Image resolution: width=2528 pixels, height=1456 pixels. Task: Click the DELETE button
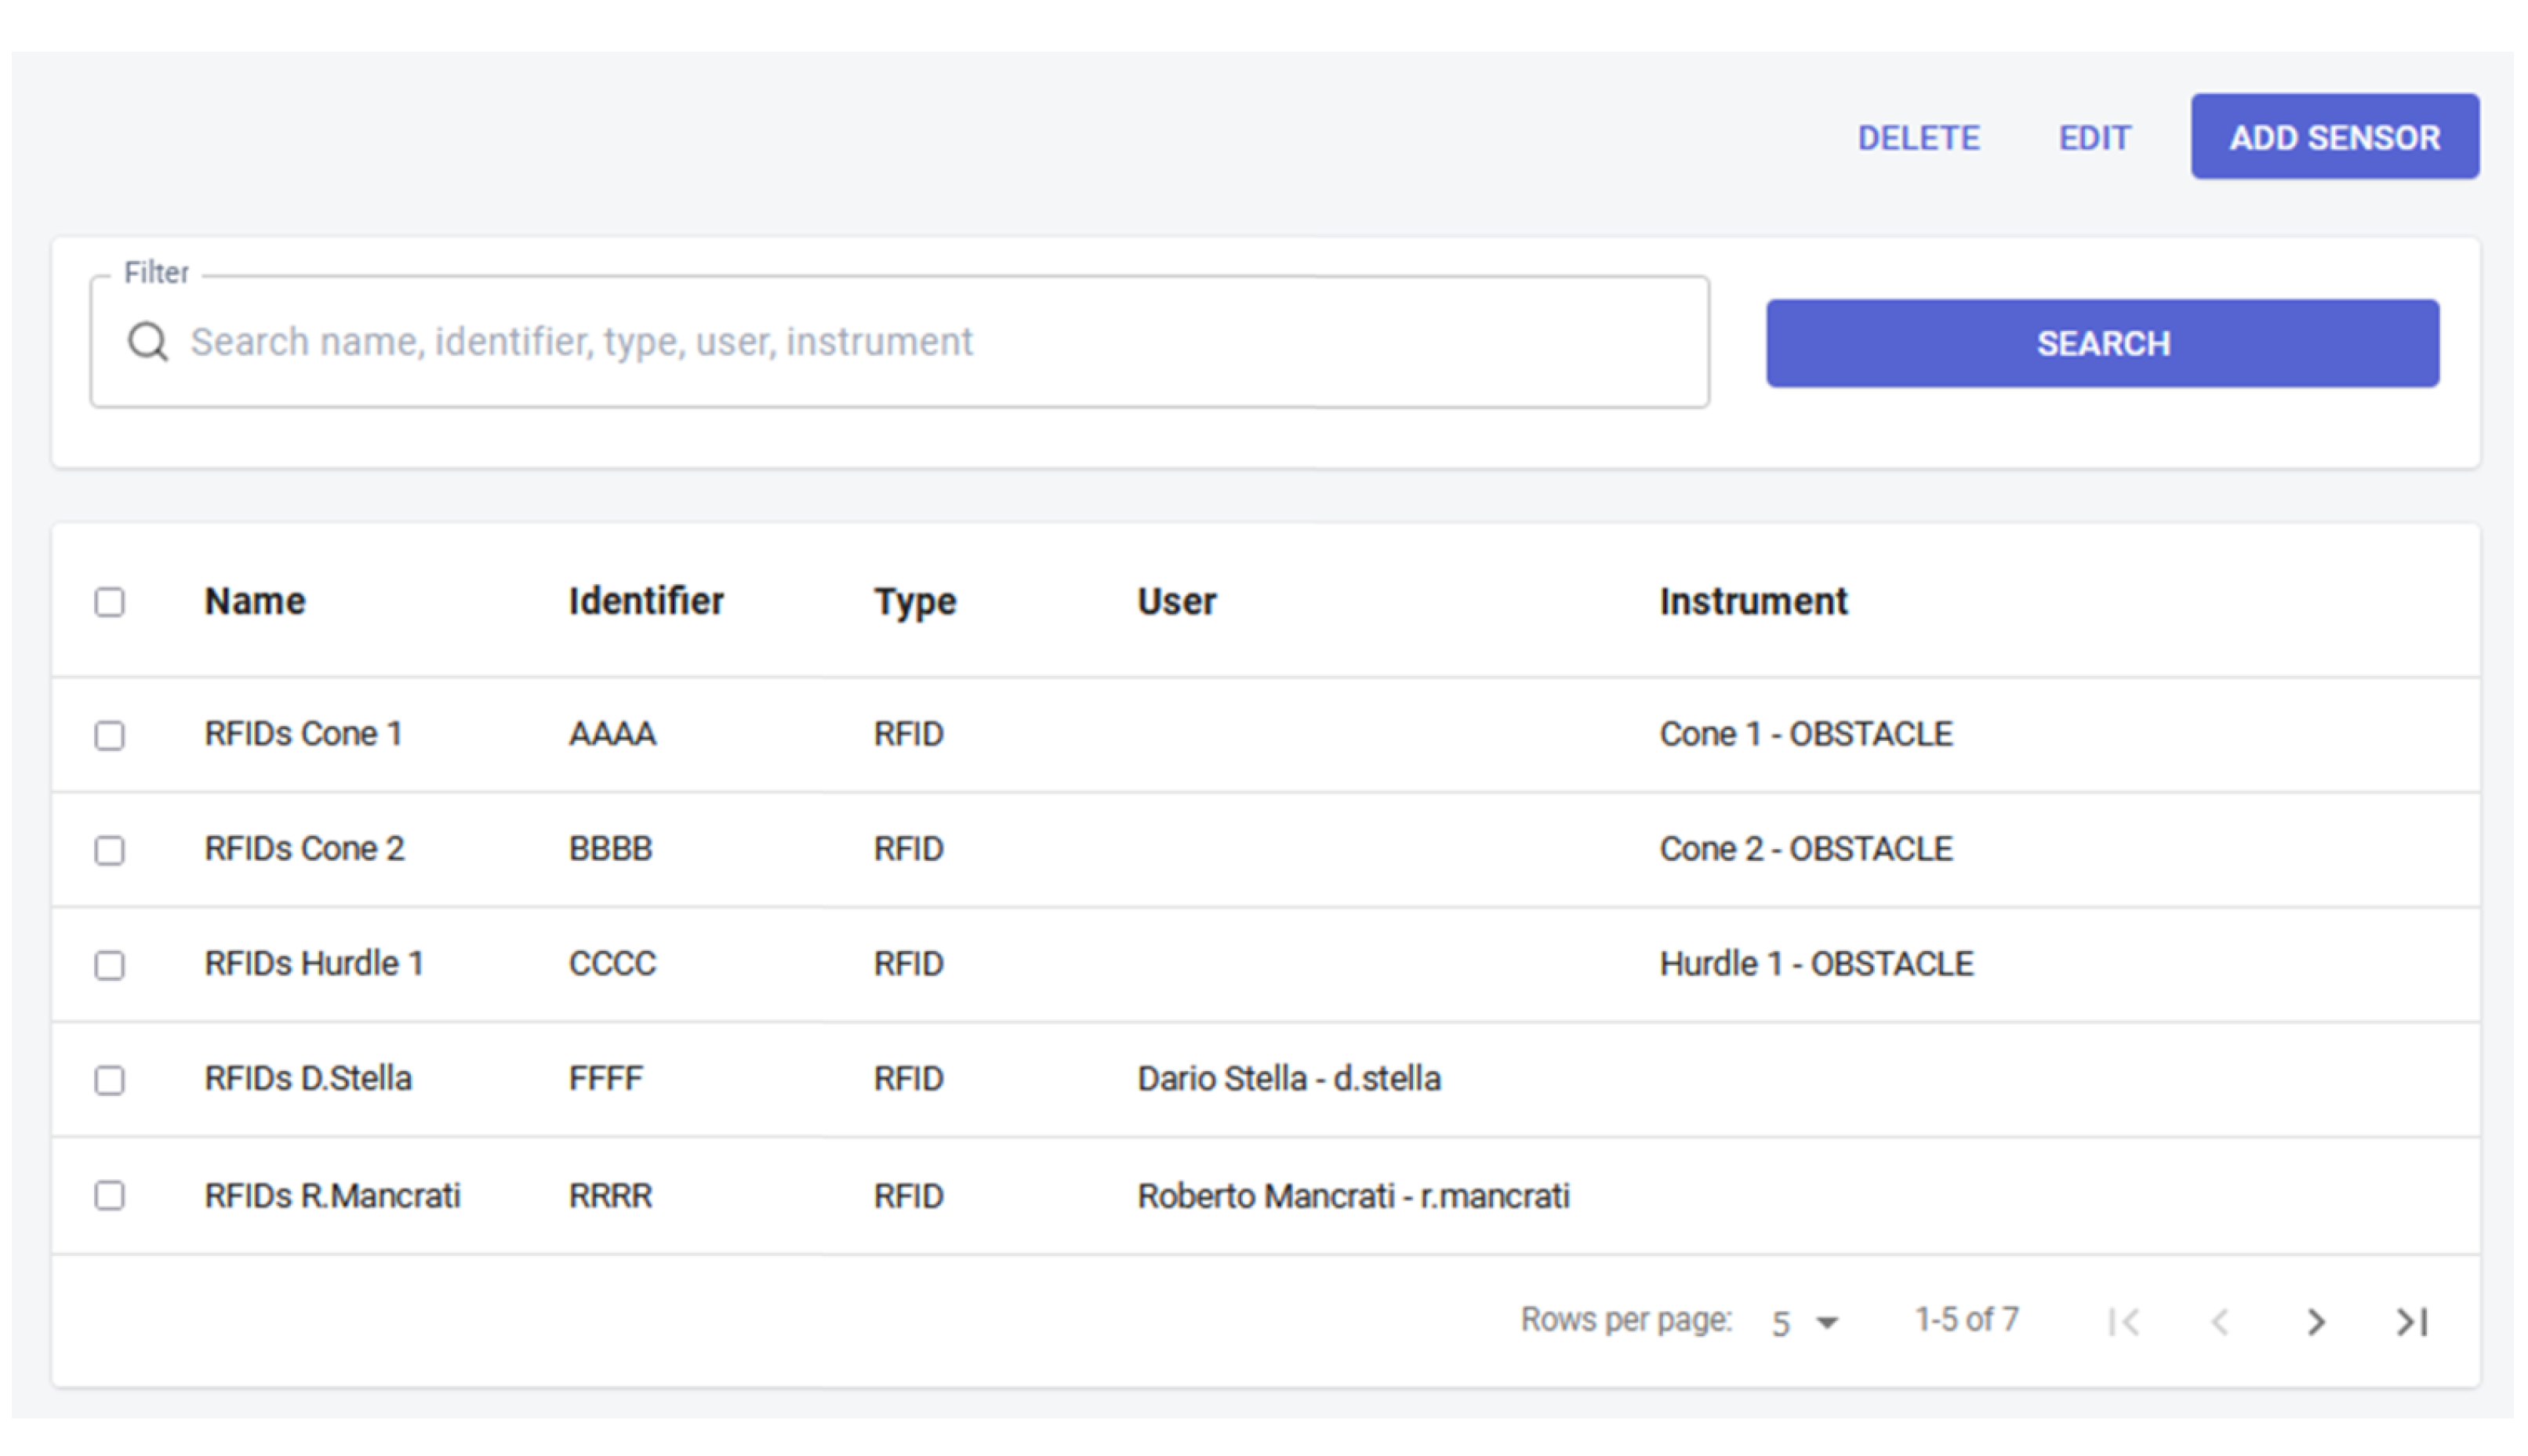(x=1918, y=138)
